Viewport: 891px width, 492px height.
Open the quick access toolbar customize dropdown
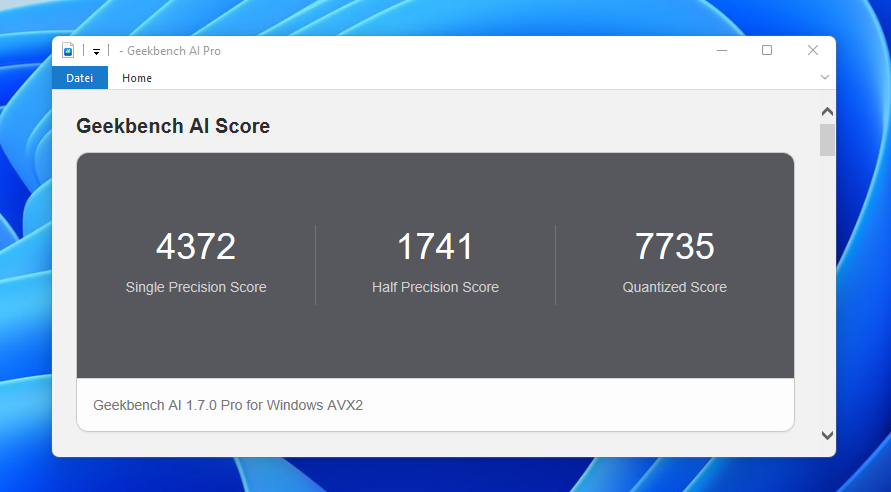click(97, 51)
